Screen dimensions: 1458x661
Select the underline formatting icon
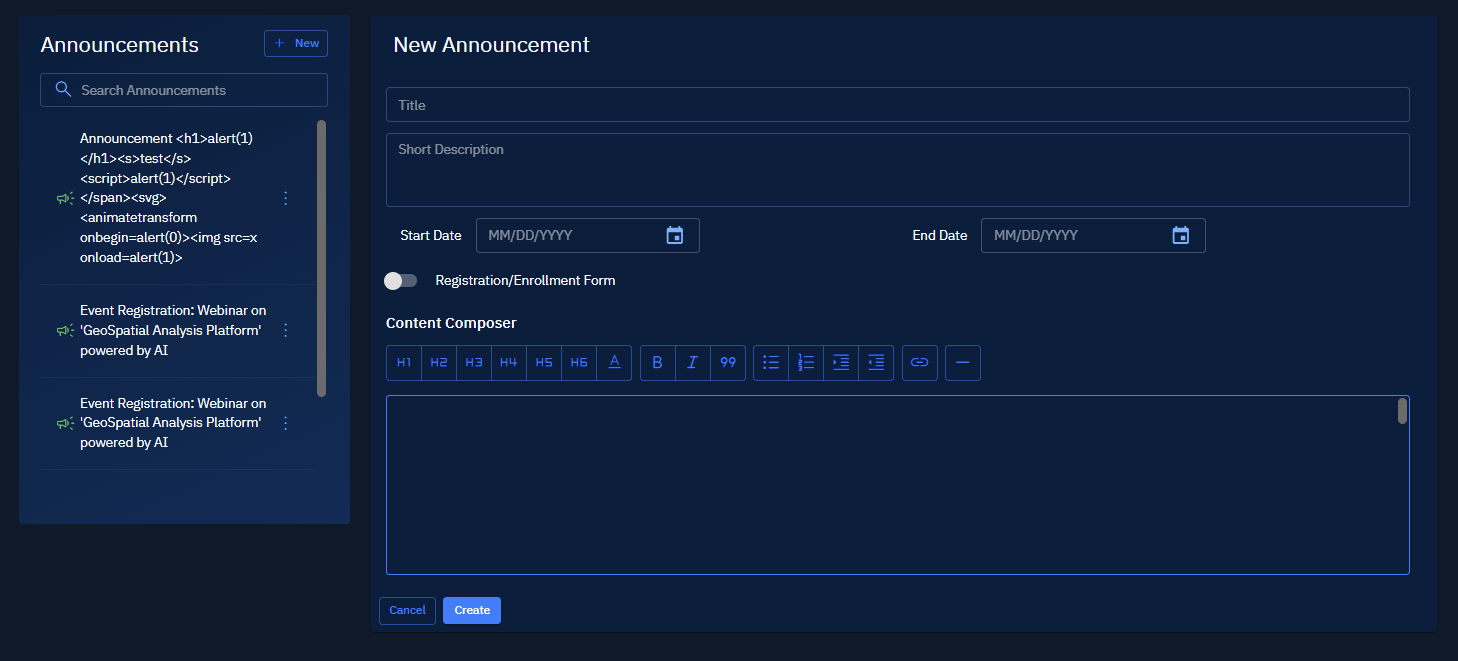613,362
